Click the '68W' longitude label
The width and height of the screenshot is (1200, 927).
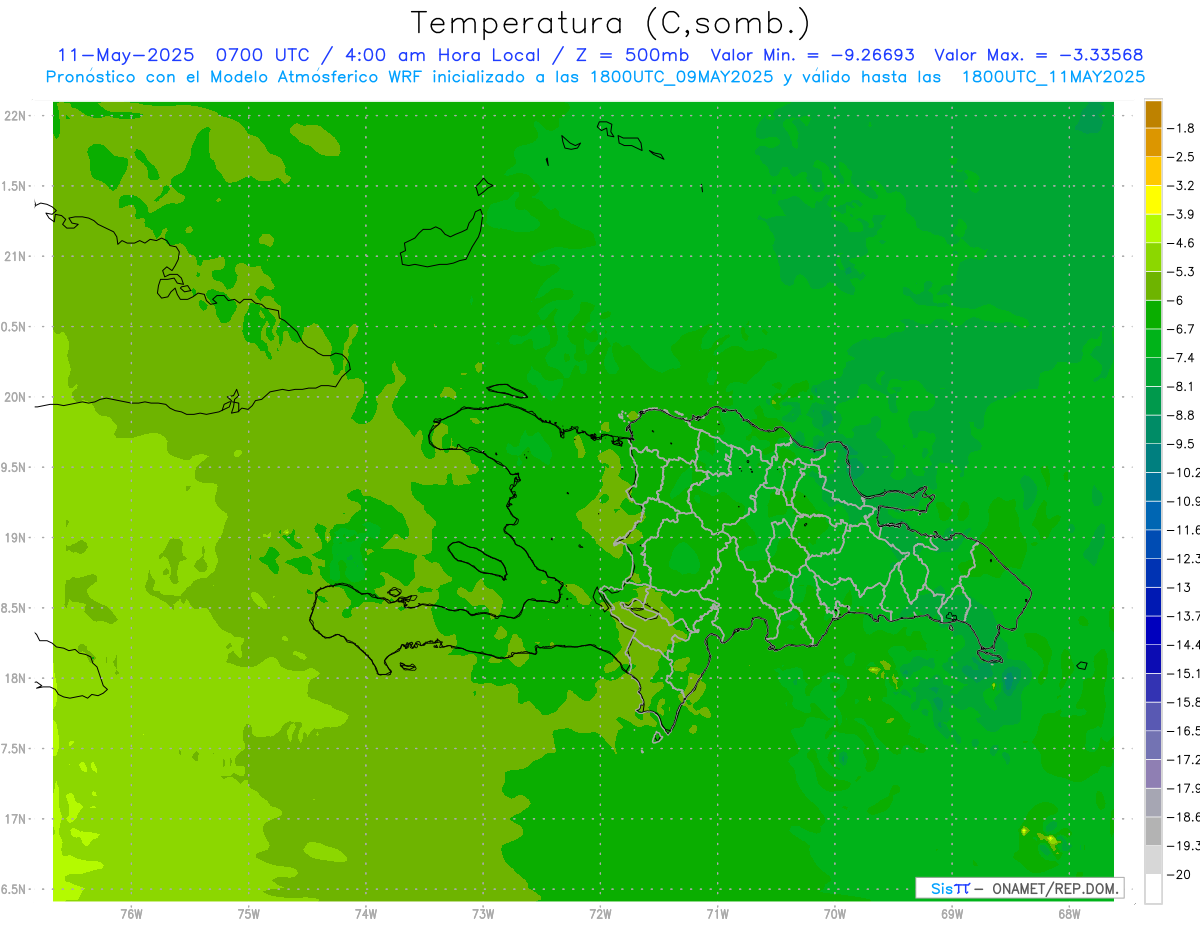click(1068, 913)
